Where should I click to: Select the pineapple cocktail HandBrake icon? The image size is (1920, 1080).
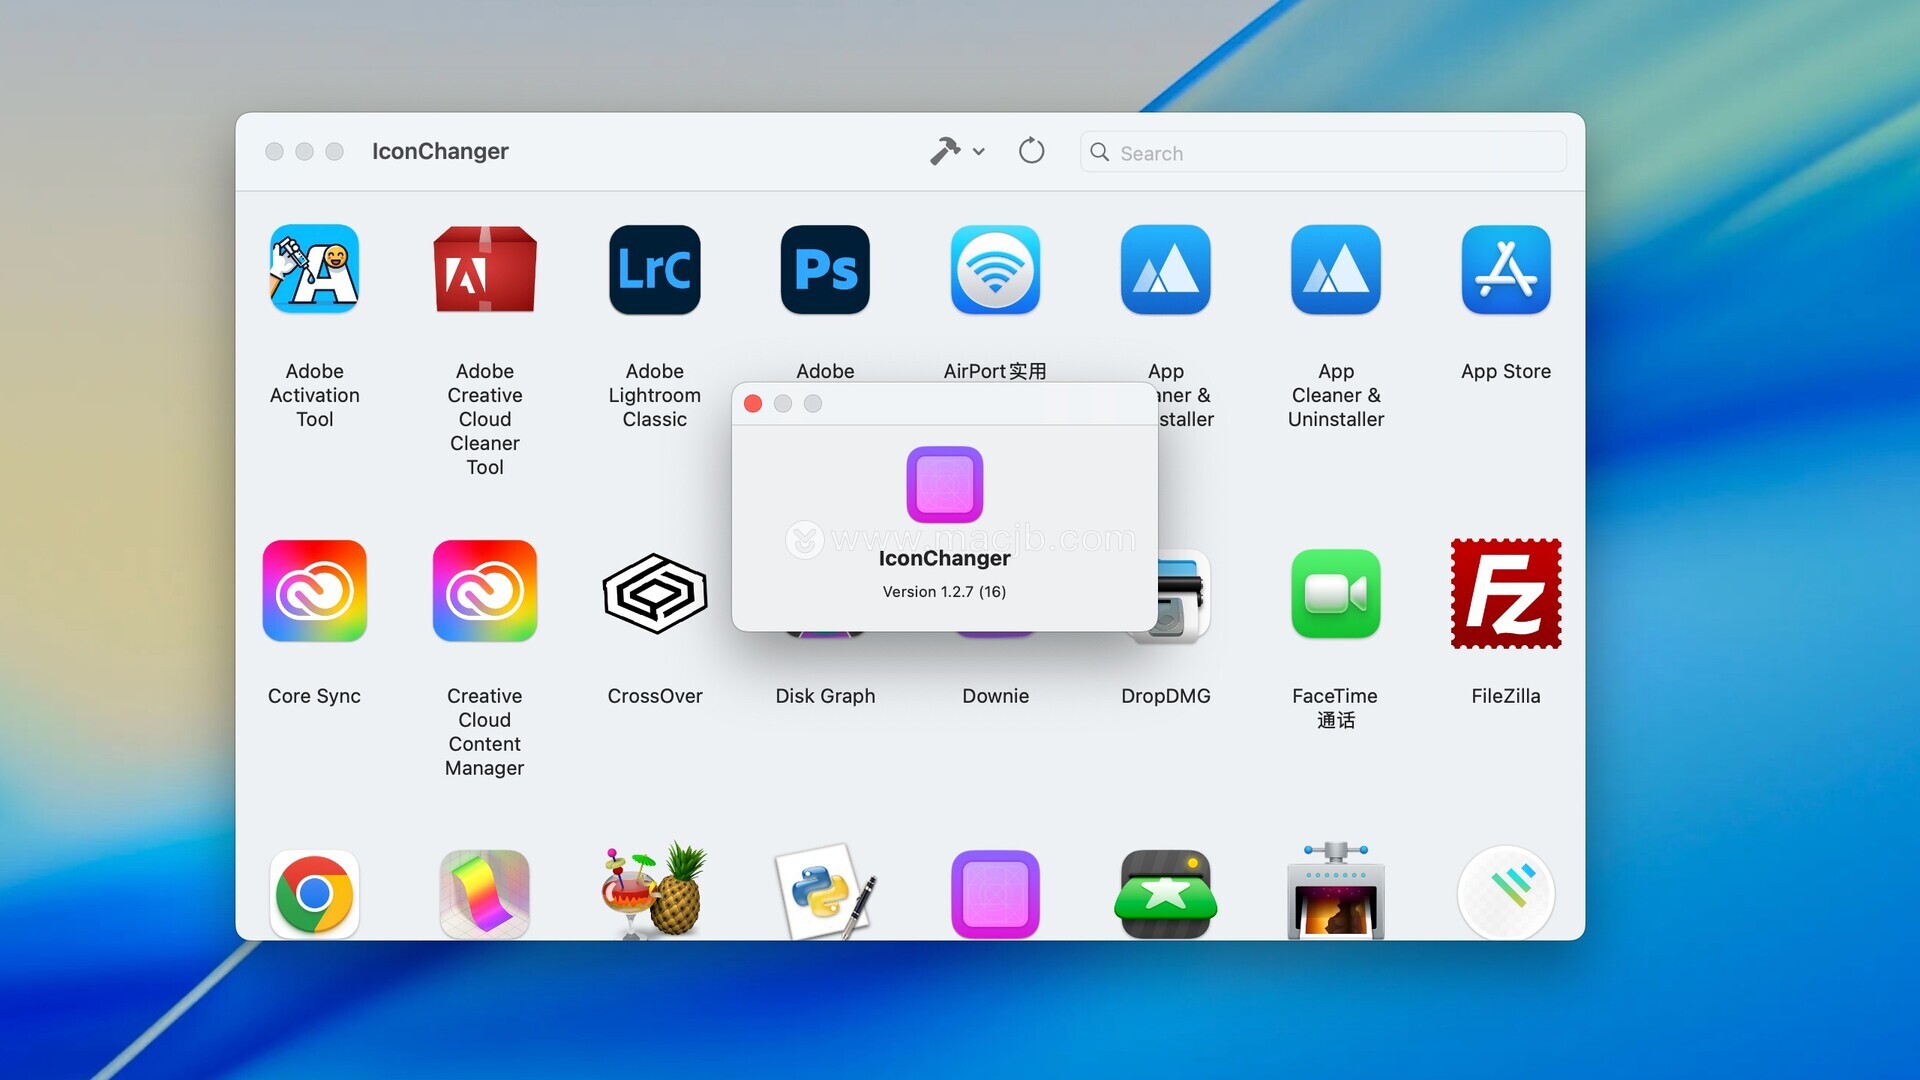pos(655,890)
